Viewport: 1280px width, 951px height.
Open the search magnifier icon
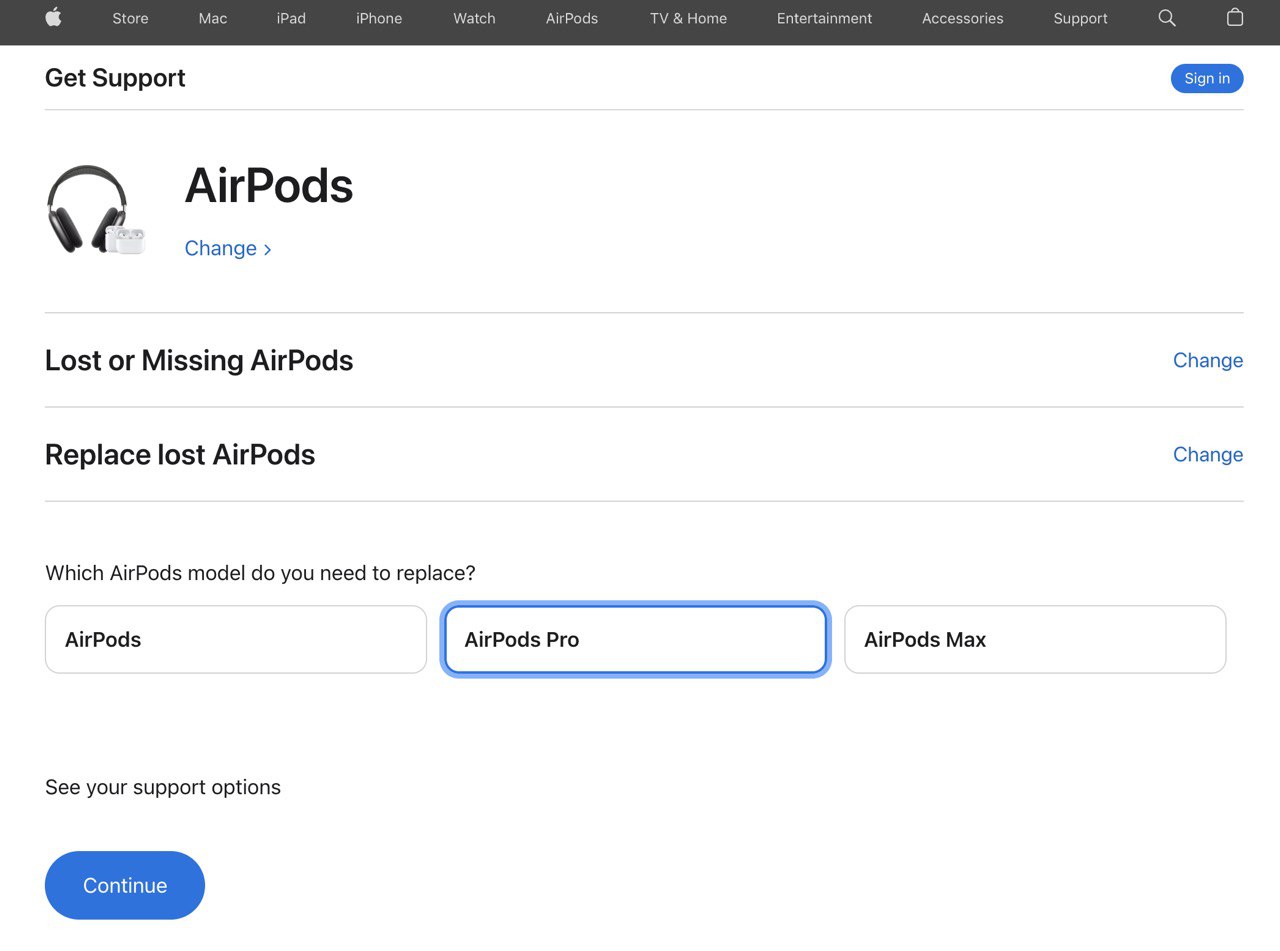[x=1166, y=18]
